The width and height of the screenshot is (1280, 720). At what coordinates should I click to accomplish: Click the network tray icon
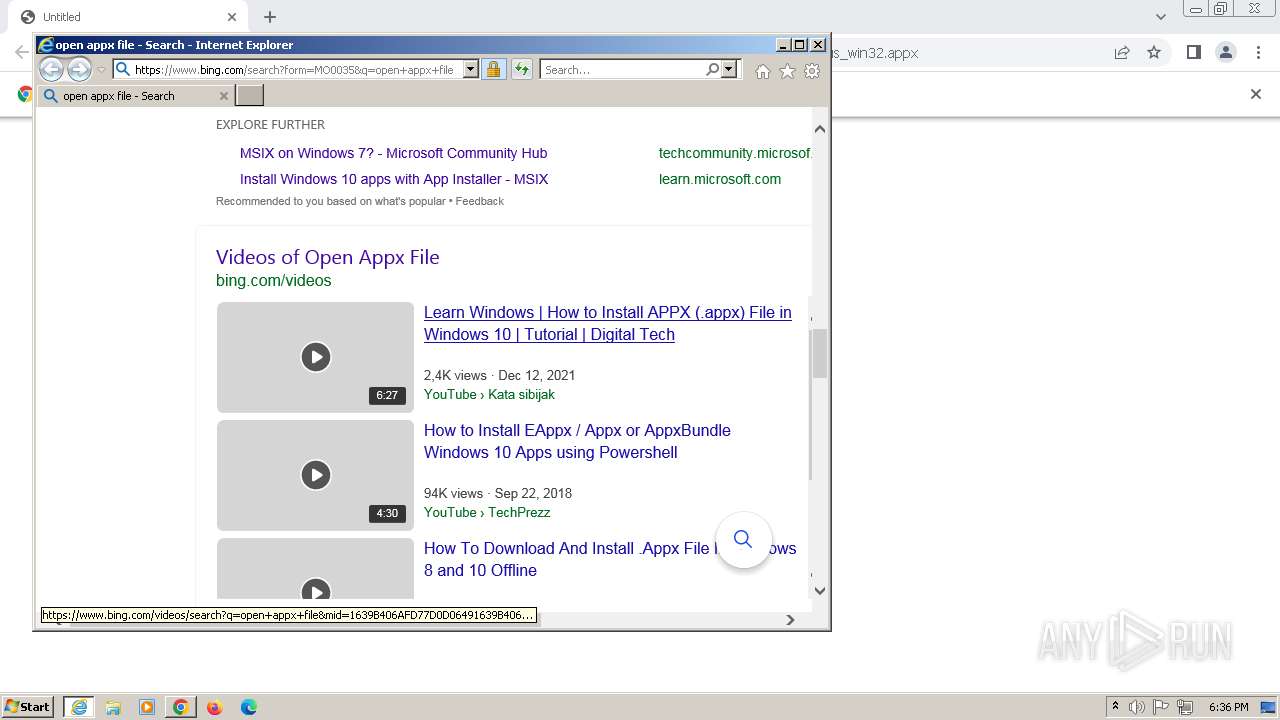coord(1186,707)
